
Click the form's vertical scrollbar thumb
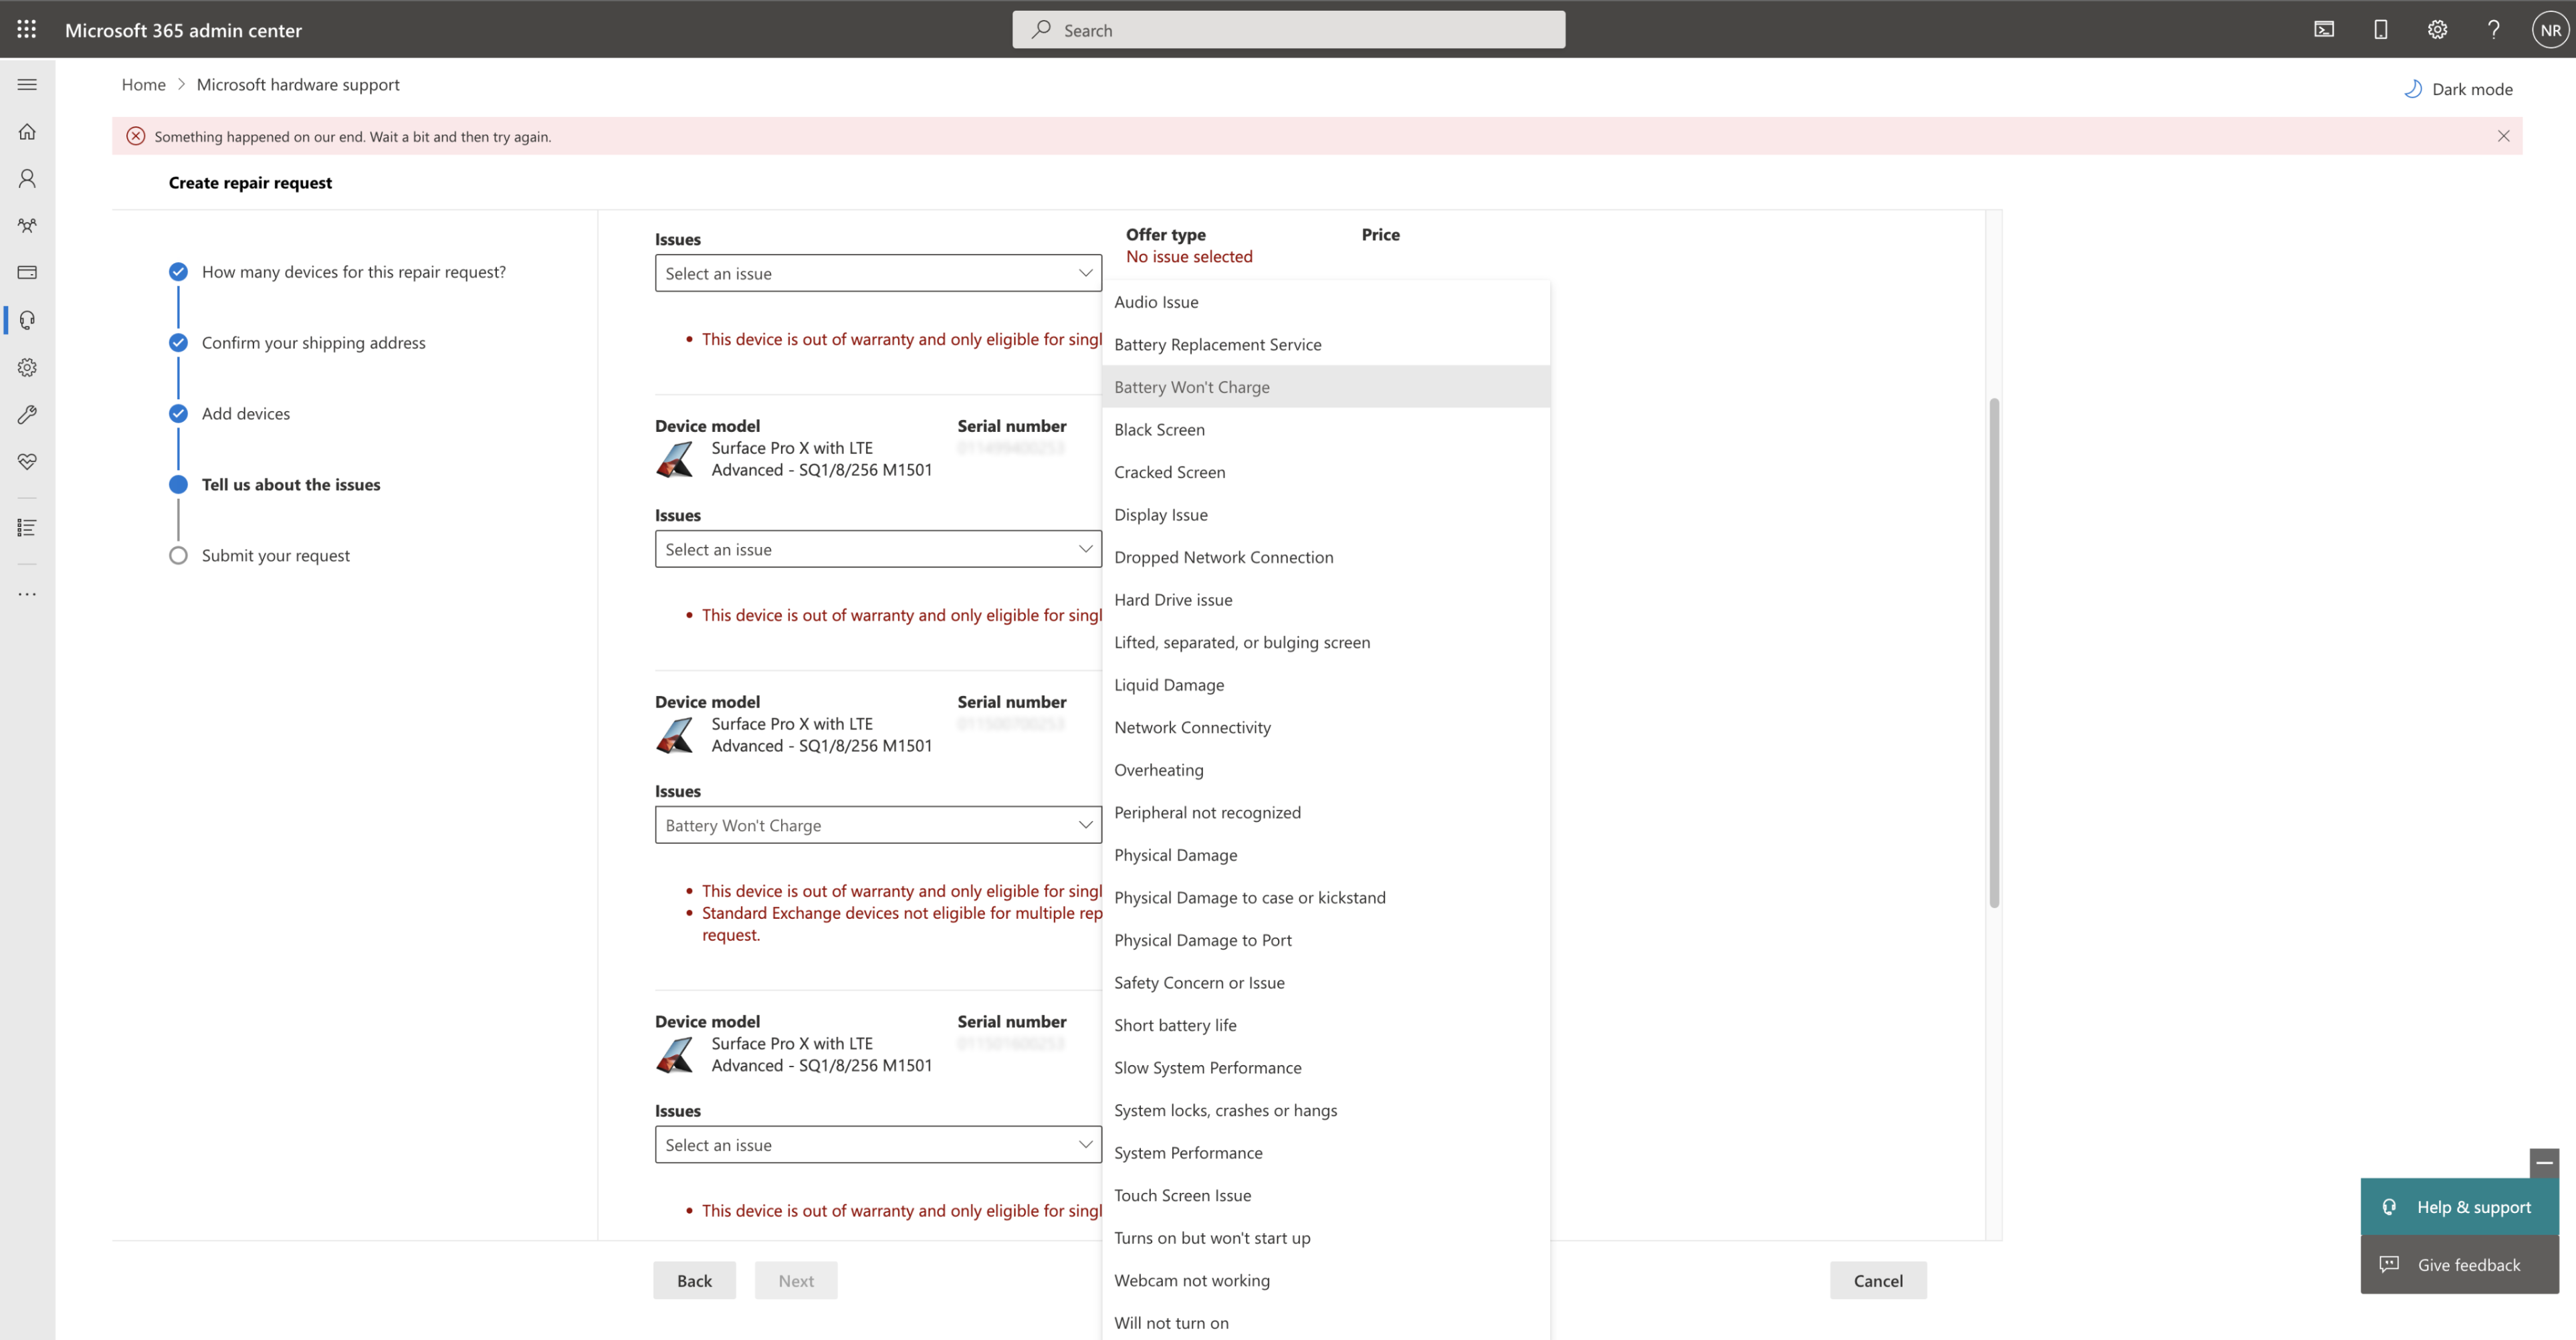1993,652
